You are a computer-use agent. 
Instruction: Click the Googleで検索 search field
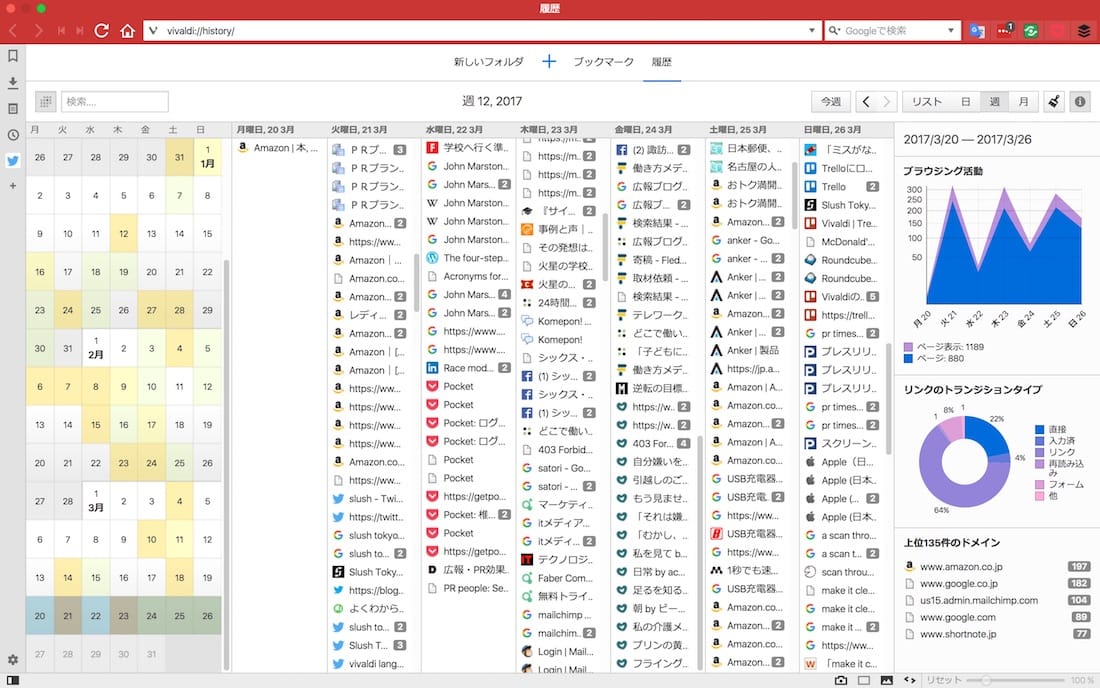893,31
